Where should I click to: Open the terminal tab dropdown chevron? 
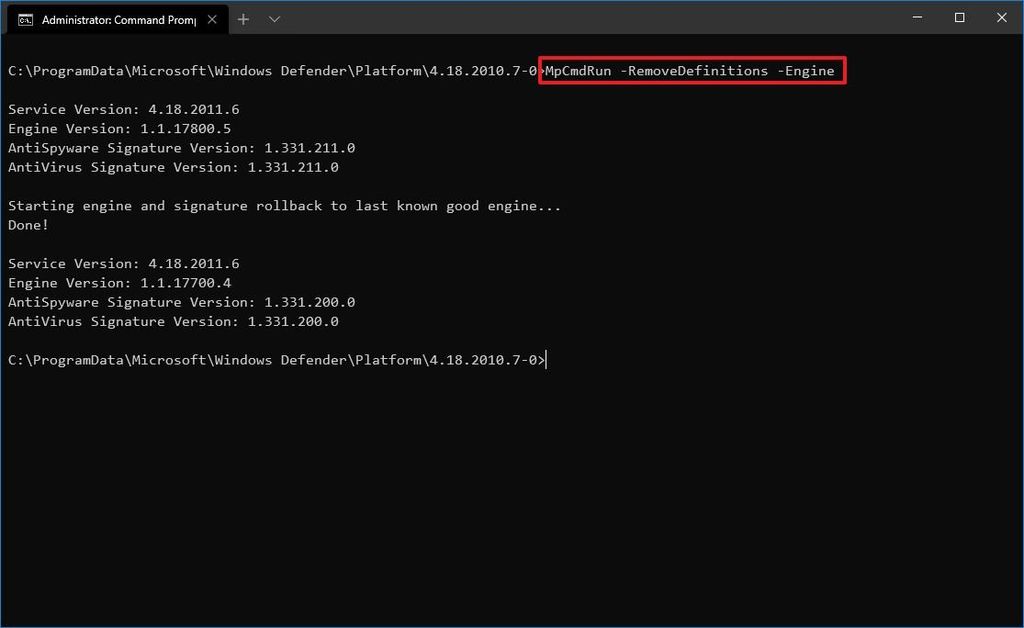pyautogui.click(x=274, y=18)
